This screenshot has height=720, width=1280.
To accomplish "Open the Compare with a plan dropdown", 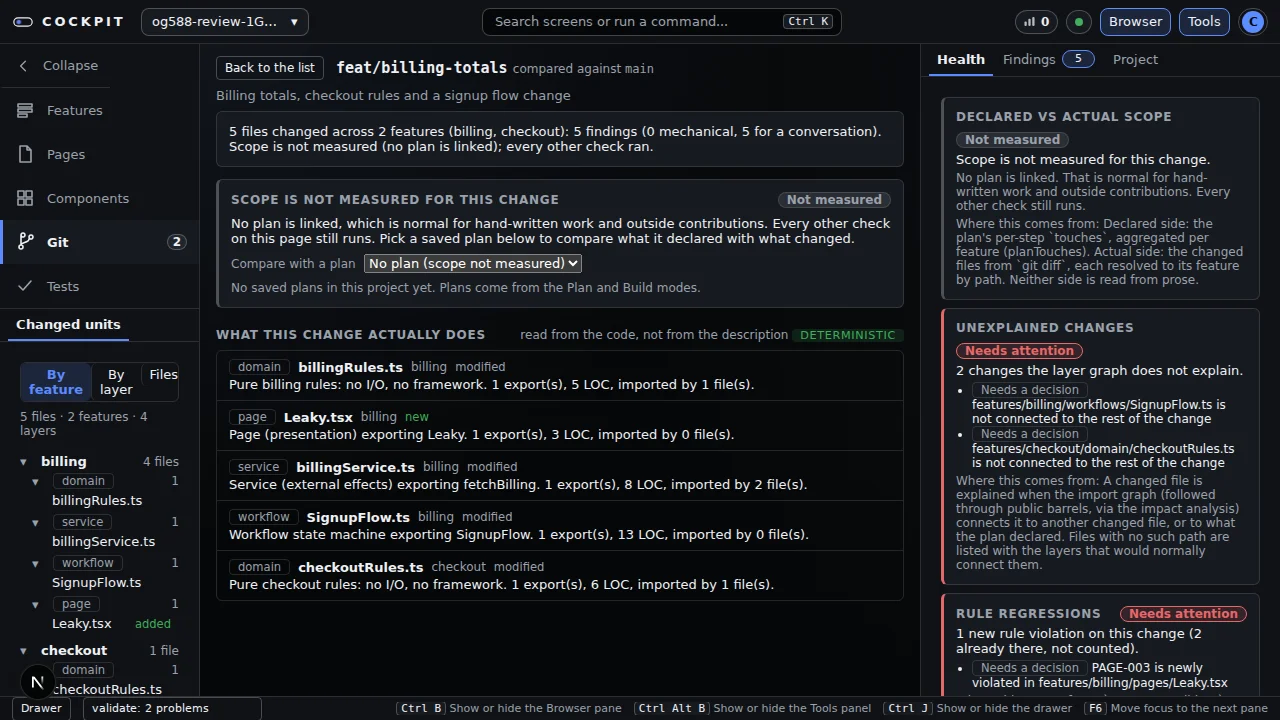I will (x=473, y=263).
